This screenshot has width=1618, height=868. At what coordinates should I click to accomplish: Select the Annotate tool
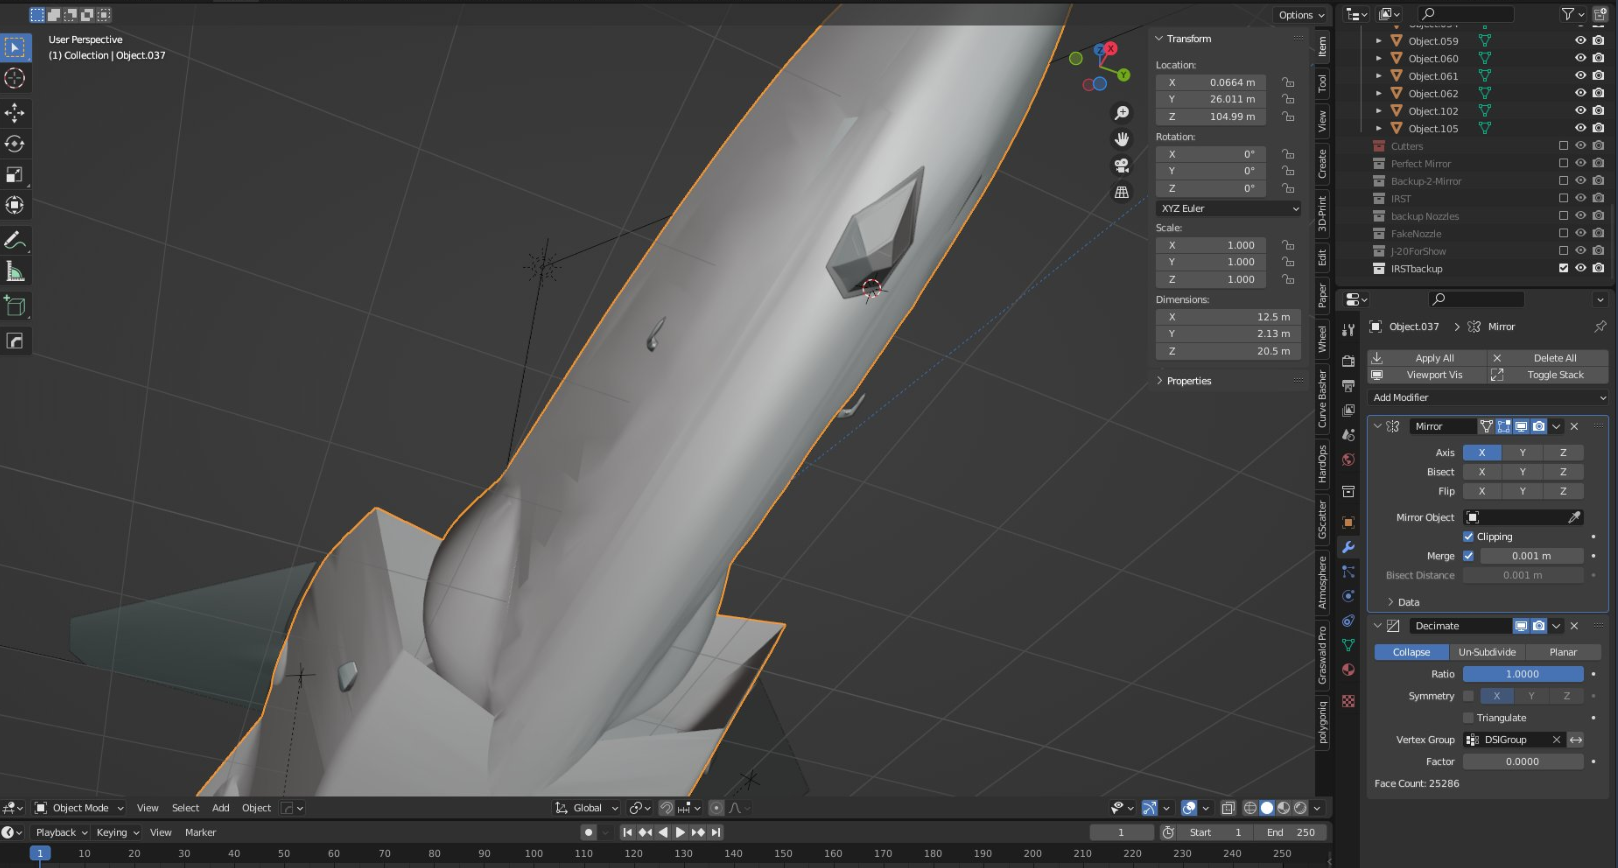pos(15,240)
